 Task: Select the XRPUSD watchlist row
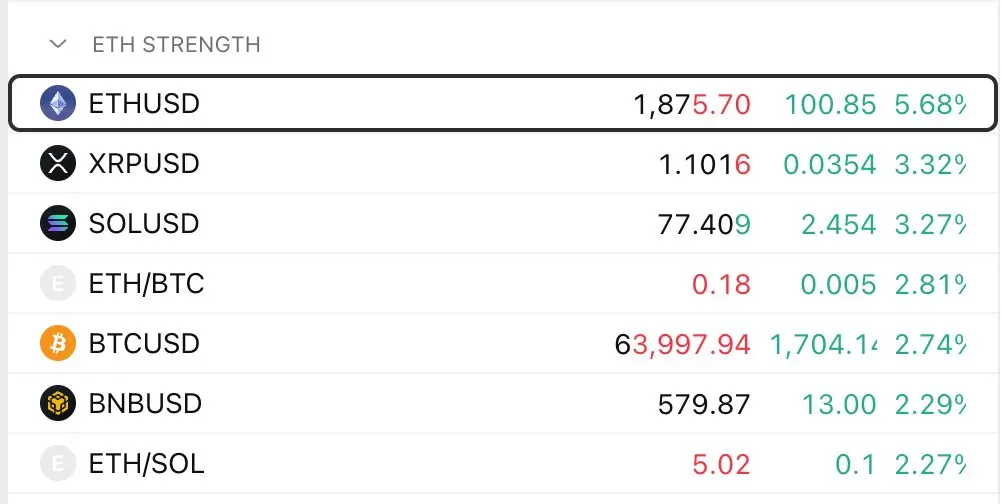(503, 164)
